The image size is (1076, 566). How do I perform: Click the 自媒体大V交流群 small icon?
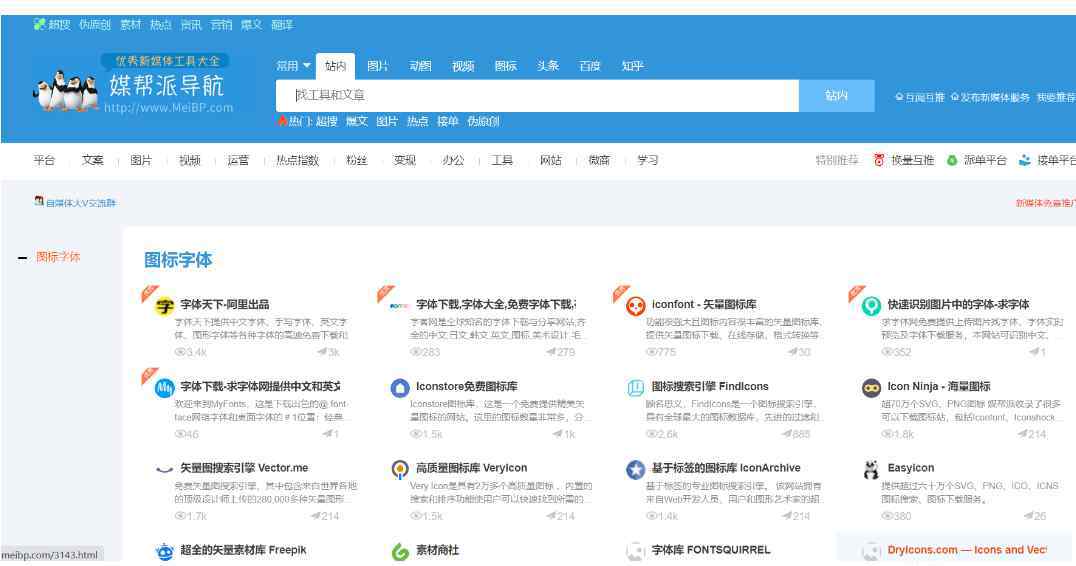(x=39, y=202)
